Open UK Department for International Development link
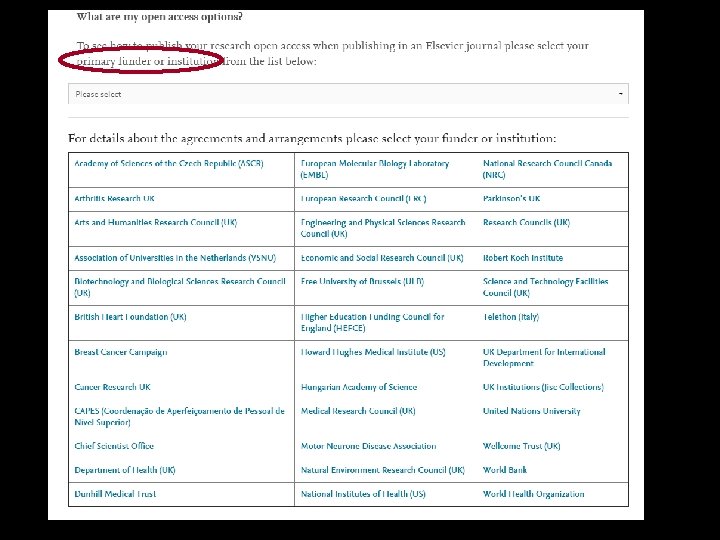This screenshot has width=720, height=540. (544, 358)
